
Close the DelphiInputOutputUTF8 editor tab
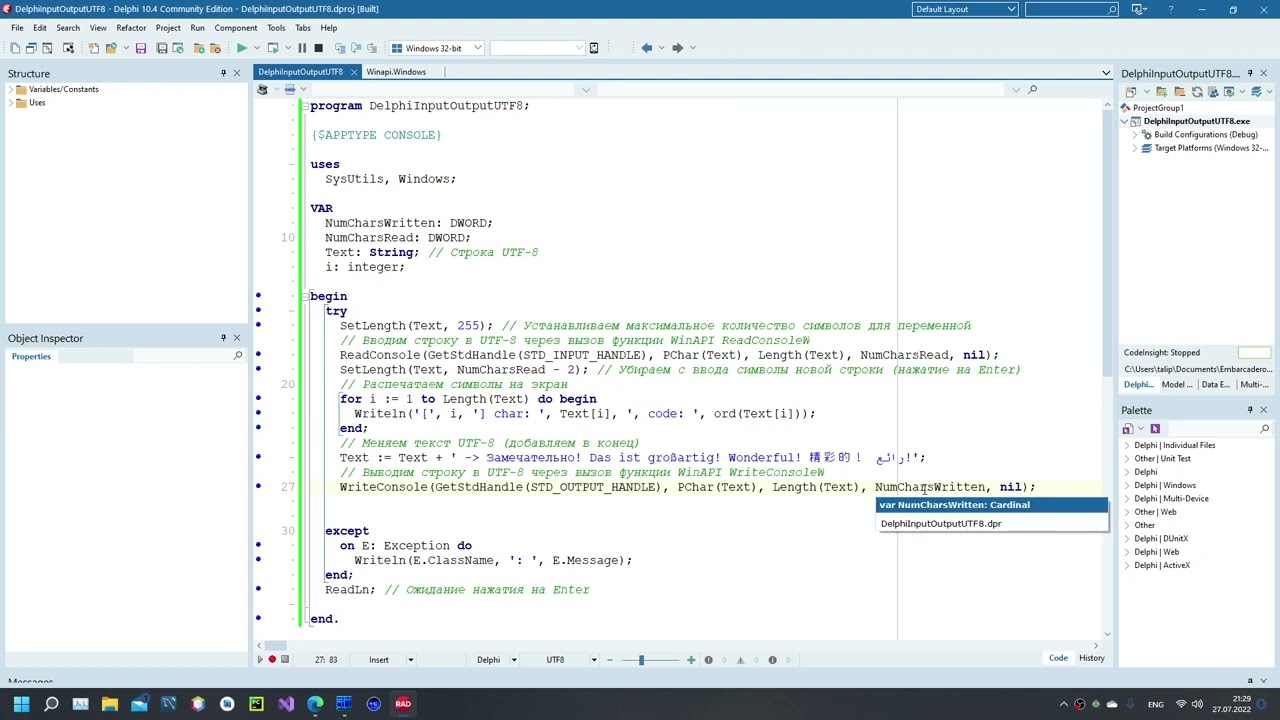(354, 72)
